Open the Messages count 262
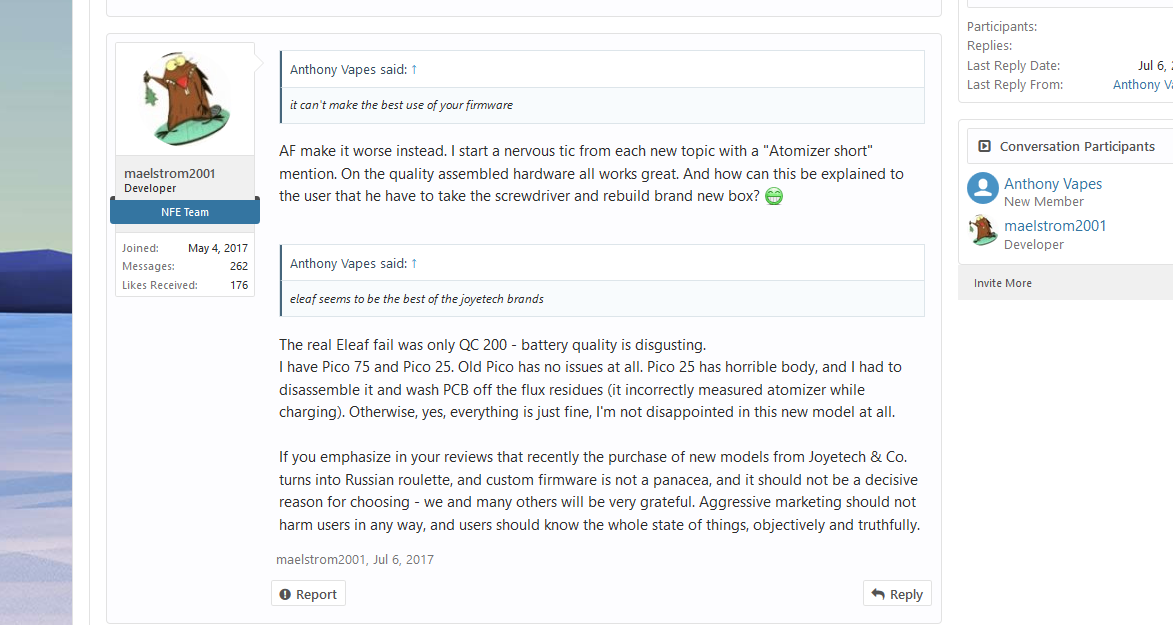The height and width of the screenshot is (625, 1173). [239, 266]
